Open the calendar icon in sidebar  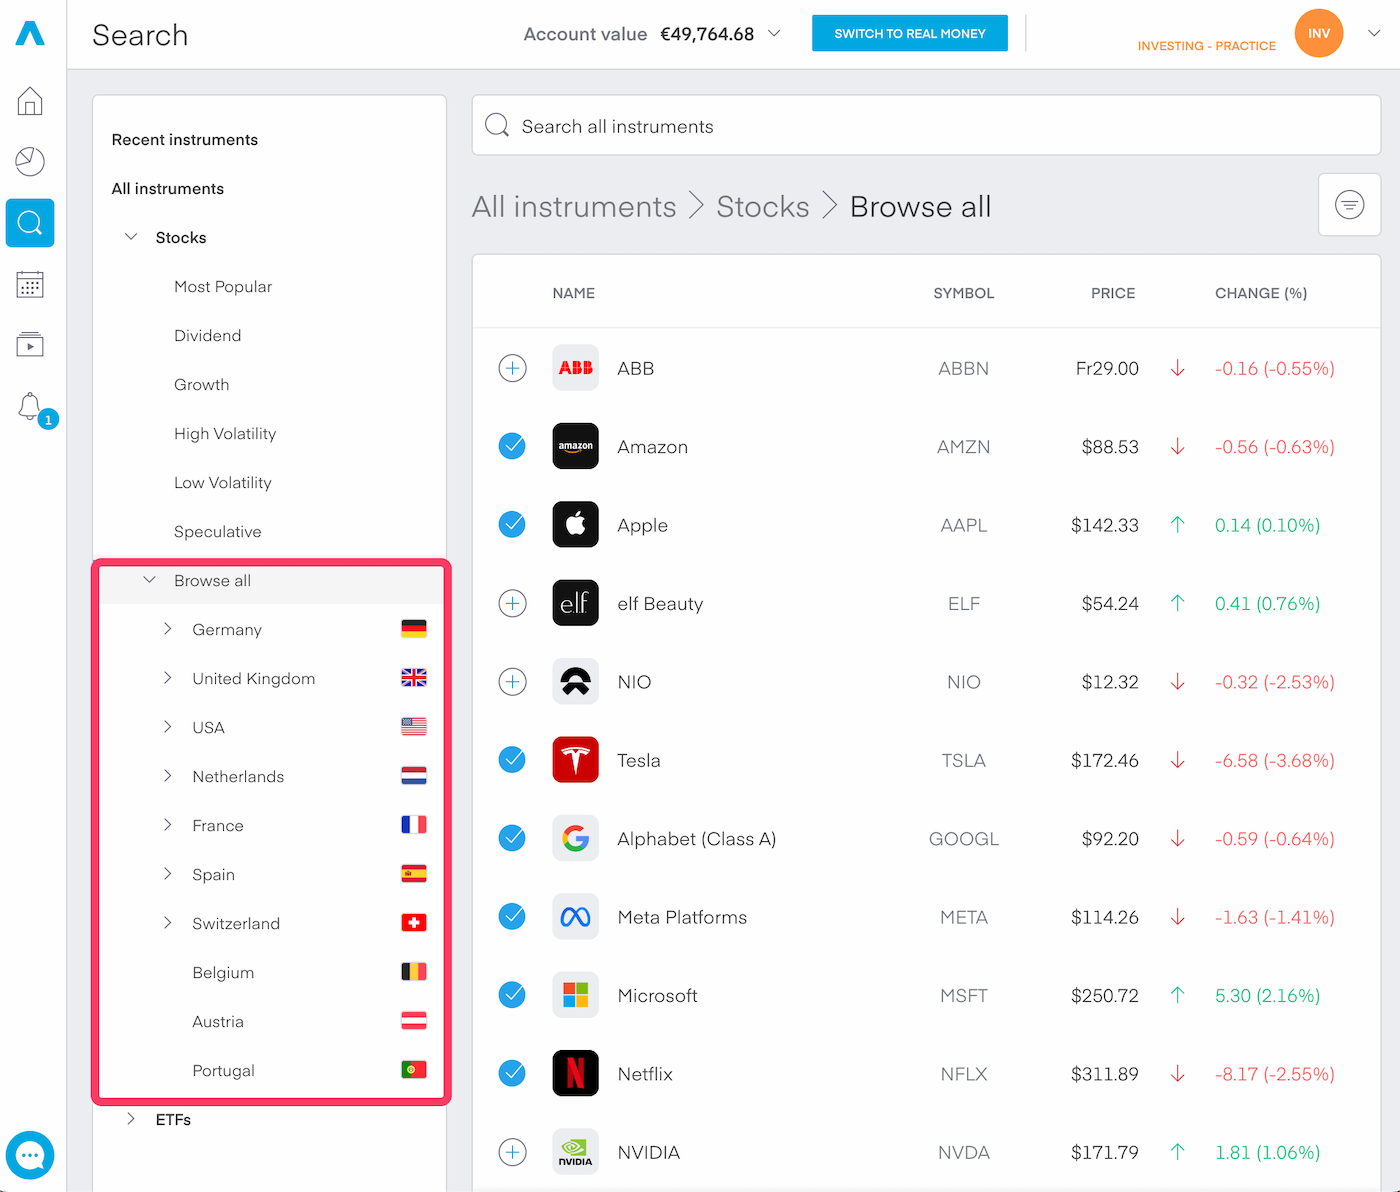[30, 284]
